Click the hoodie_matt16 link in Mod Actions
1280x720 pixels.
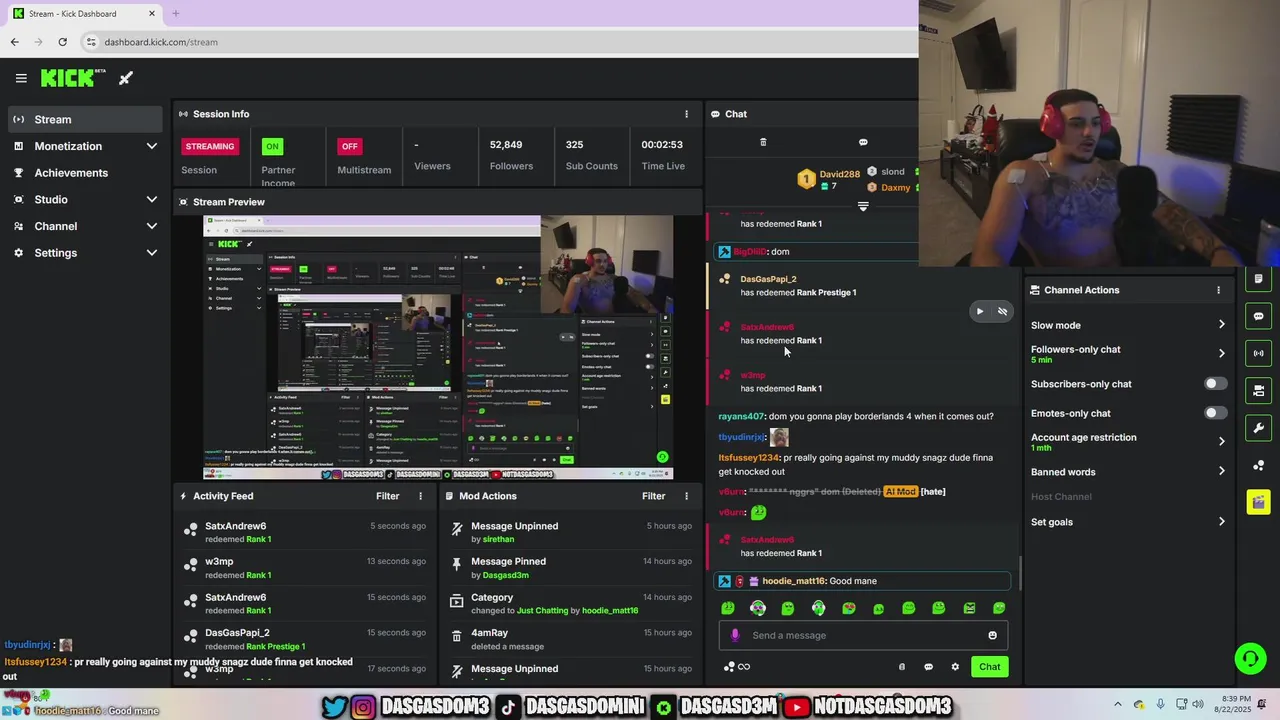(610, 610)
